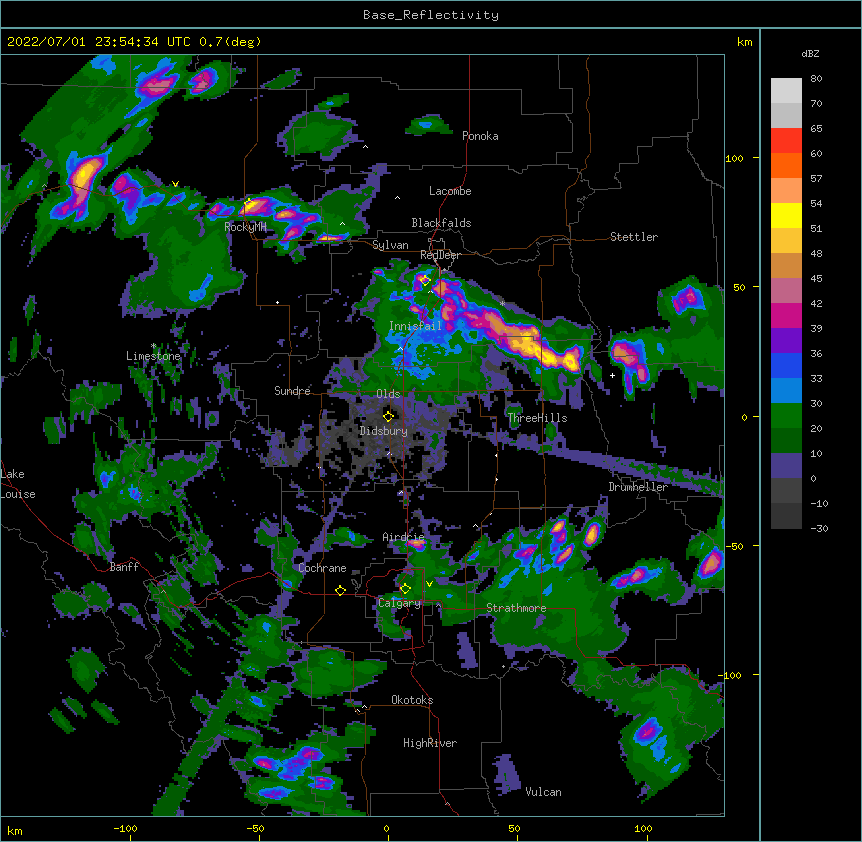
Task: Click the -30 value on dBZ legend
Action: point(819,528)
